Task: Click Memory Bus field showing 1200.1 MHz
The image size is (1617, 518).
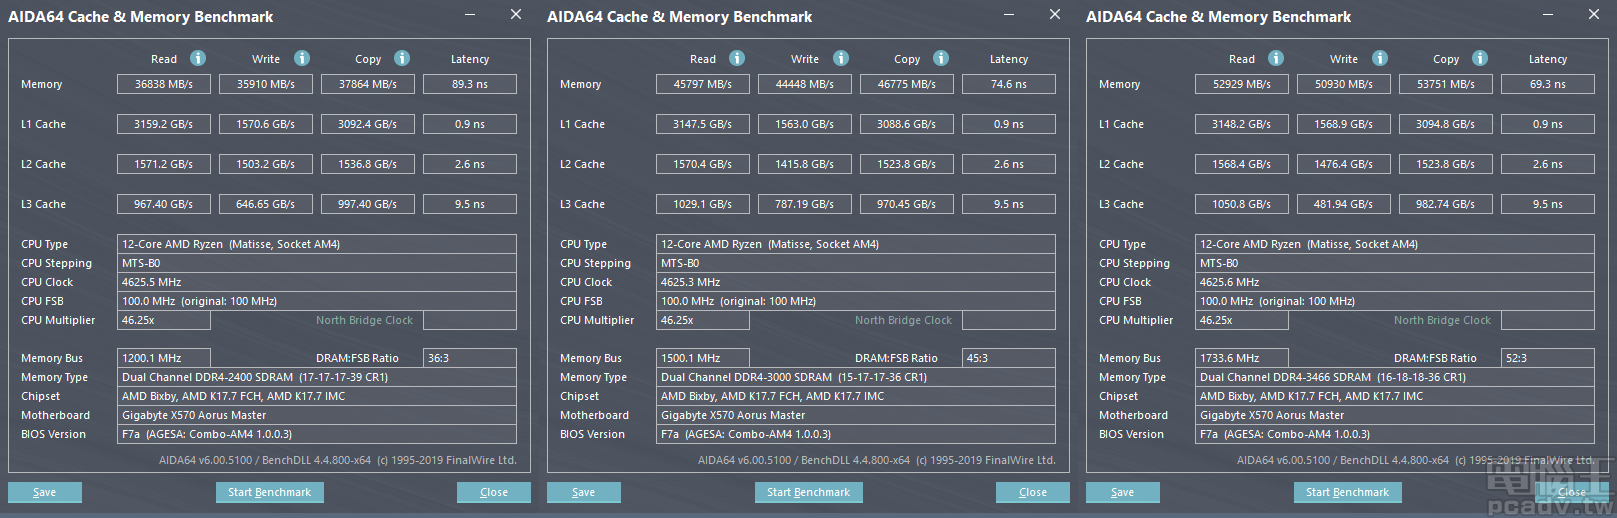Action: pyautogui.click(x=164, y=358)
